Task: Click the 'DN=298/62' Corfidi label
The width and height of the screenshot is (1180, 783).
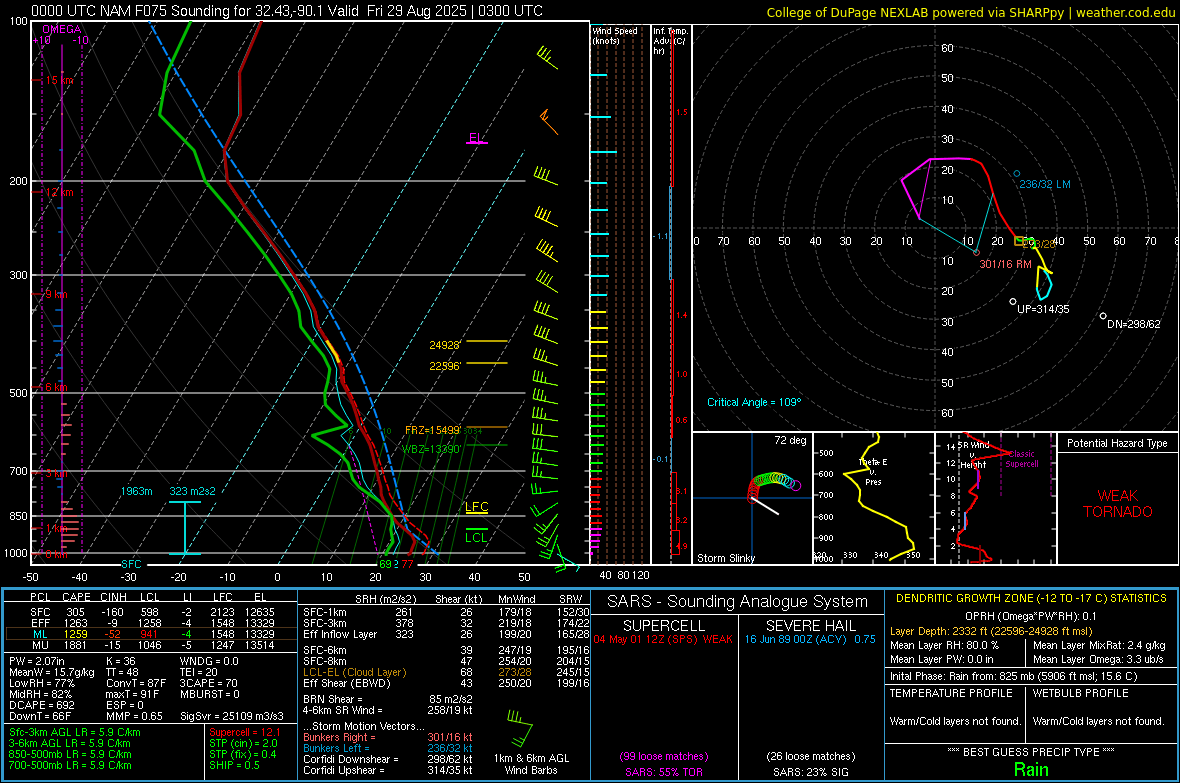Action: pyautogui.click(x=1133, y=324)
